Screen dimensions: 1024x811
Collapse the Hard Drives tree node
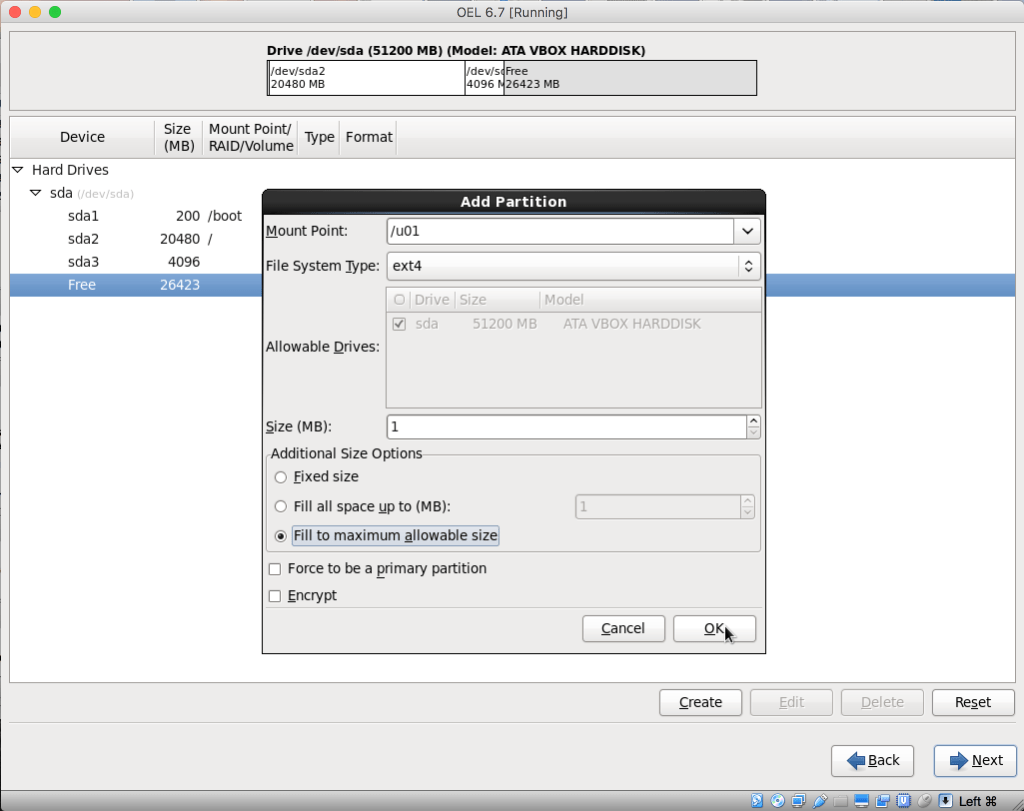[18, 170]
